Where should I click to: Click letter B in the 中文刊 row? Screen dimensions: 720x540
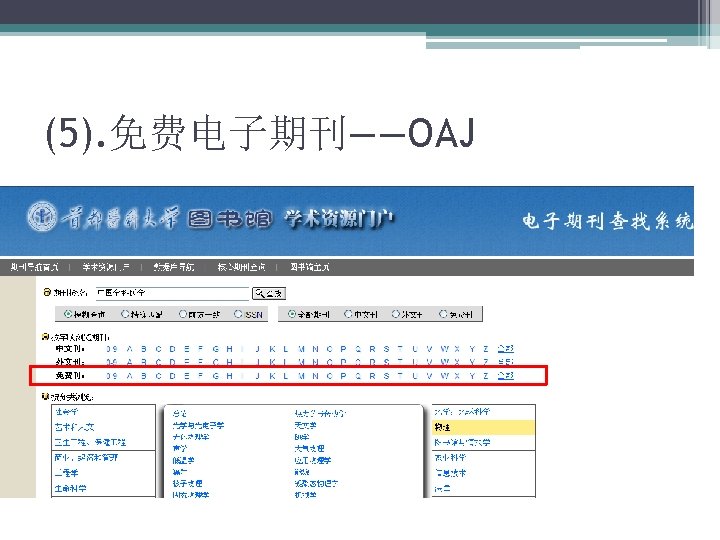coord(144,349)
